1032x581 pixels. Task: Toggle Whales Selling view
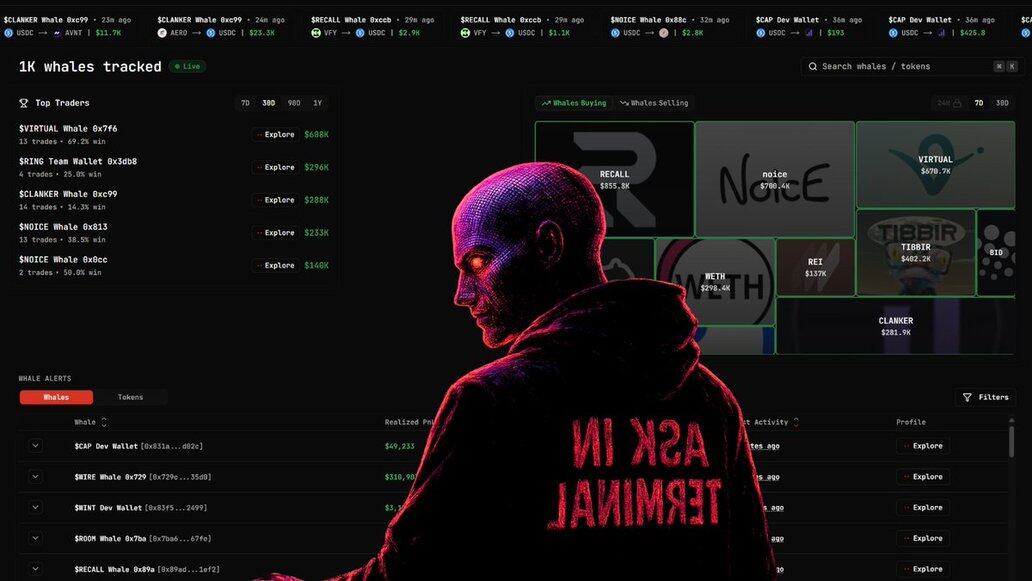tap(654, 103)
